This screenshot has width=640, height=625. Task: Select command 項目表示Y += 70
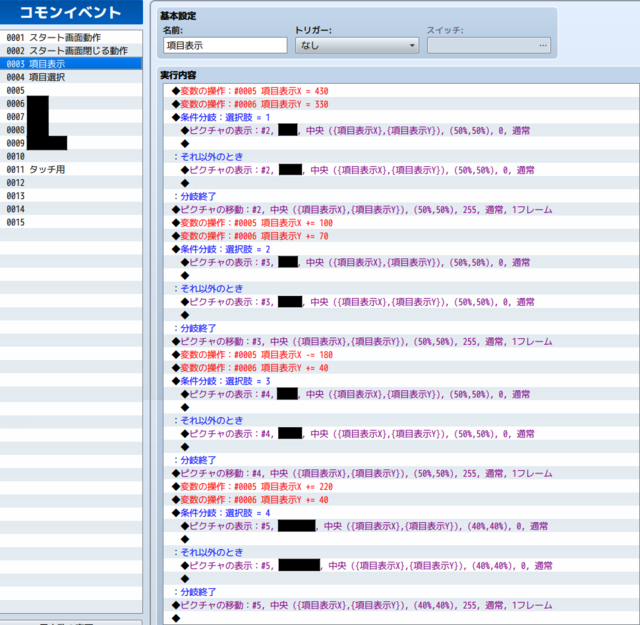(402, 236)
